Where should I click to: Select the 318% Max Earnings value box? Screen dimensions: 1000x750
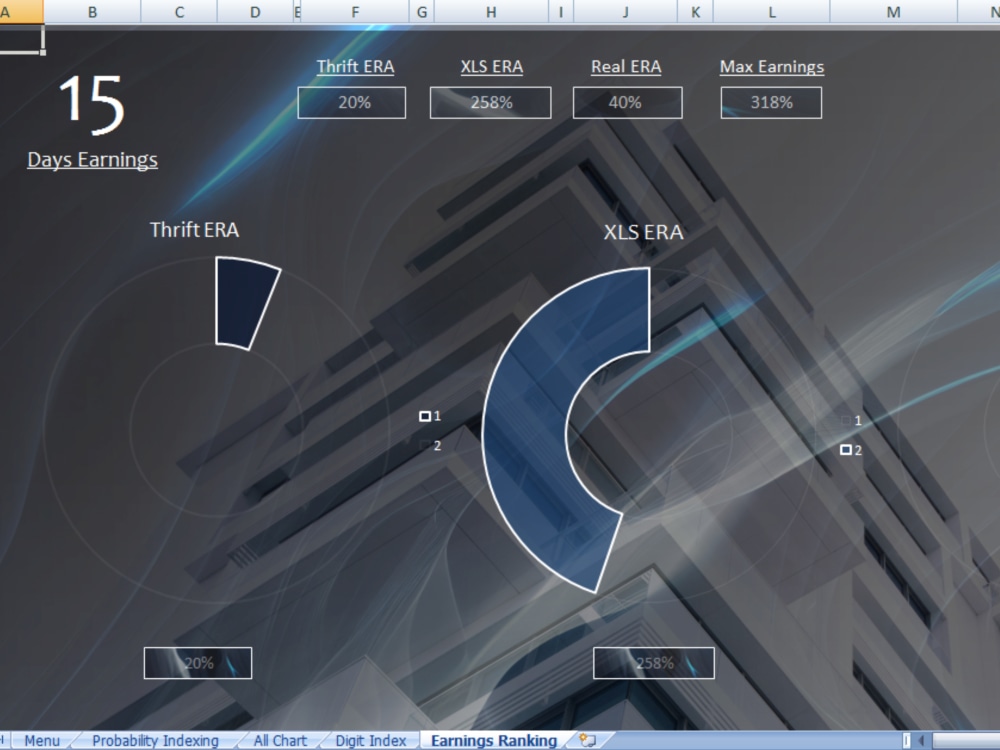point(770,101)
